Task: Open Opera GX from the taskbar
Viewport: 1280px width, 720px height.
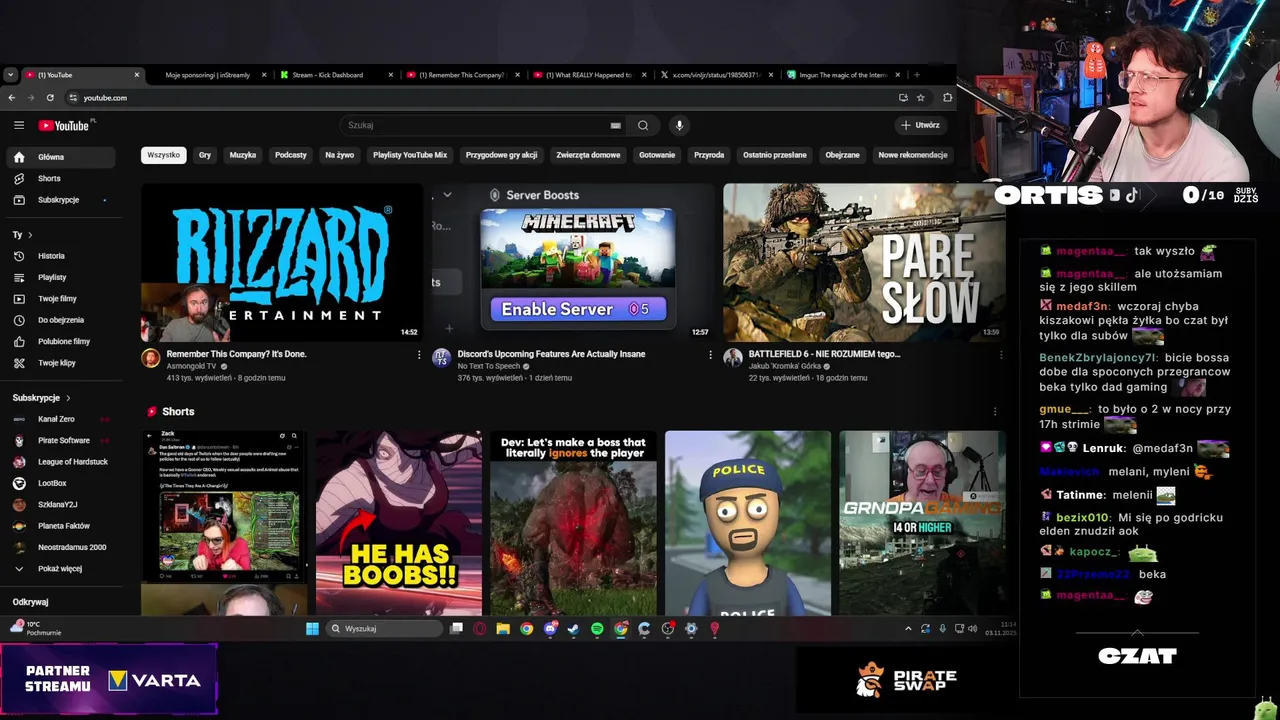Action: click(x=480, y=629)
